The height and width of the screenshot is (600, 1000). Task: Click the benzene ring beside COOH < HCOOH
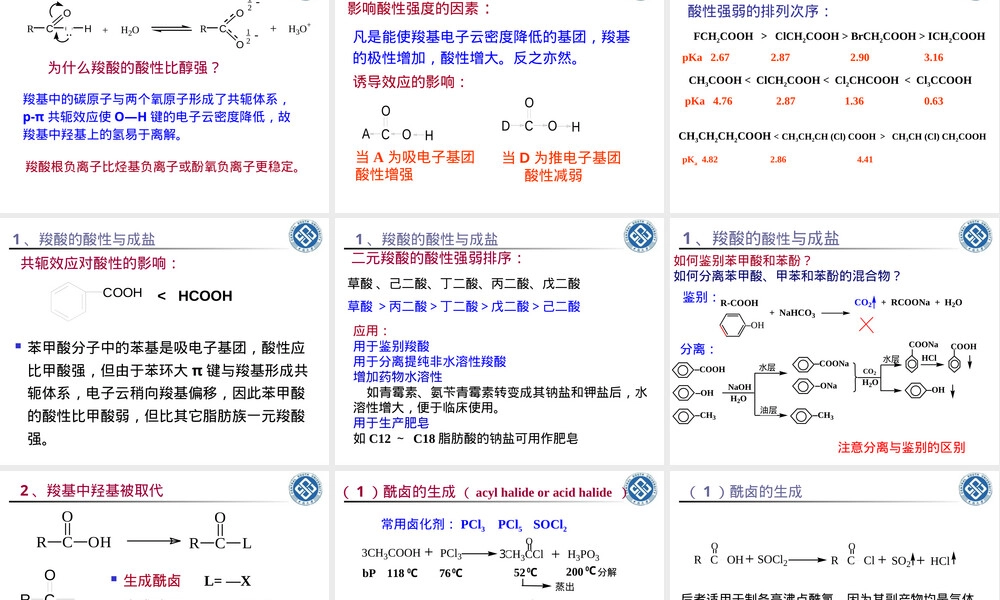pos(68,302)
